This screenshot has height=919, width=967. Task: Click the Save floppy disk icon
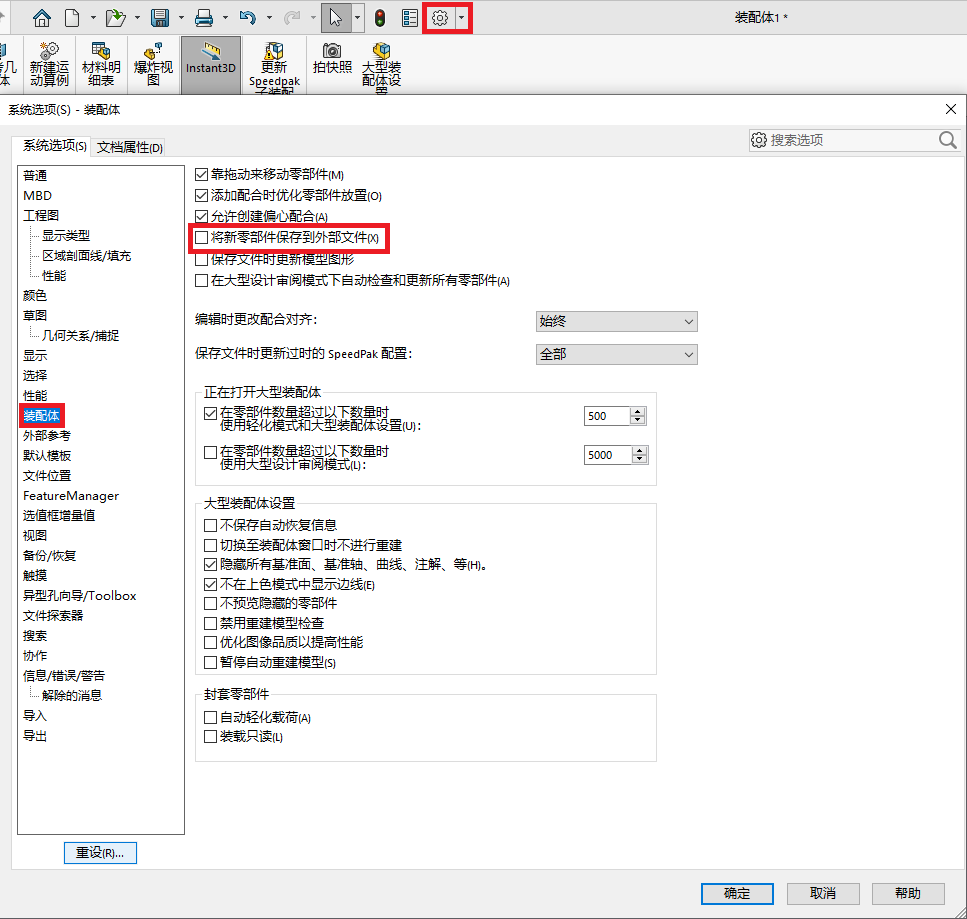[160, 18]
